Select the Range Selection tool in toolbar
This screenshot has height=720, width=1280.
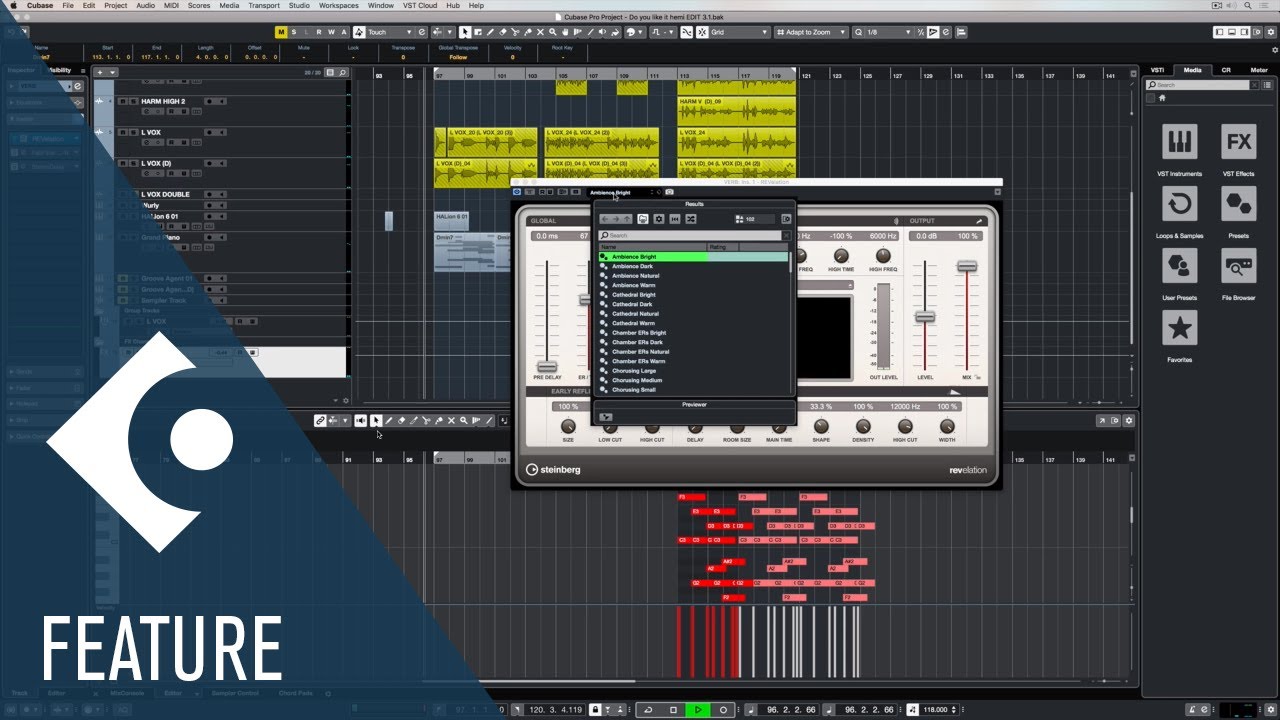tap(477, 32)
